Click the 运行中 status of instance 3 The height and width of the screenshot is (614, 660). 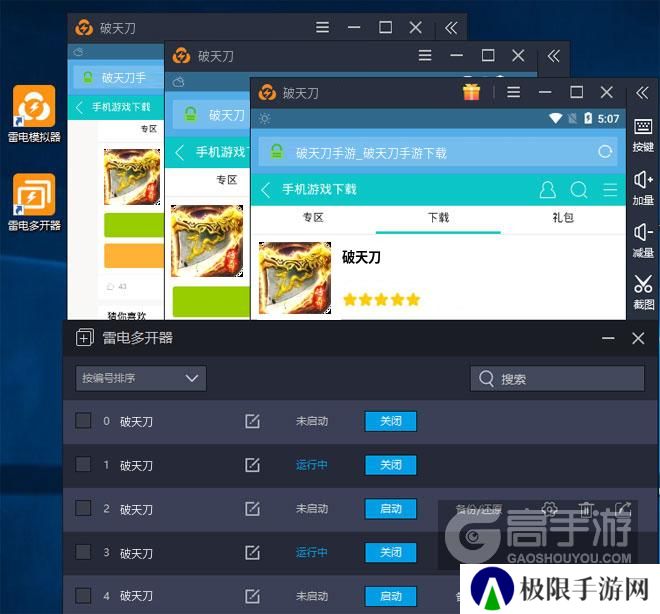(311, 553)
